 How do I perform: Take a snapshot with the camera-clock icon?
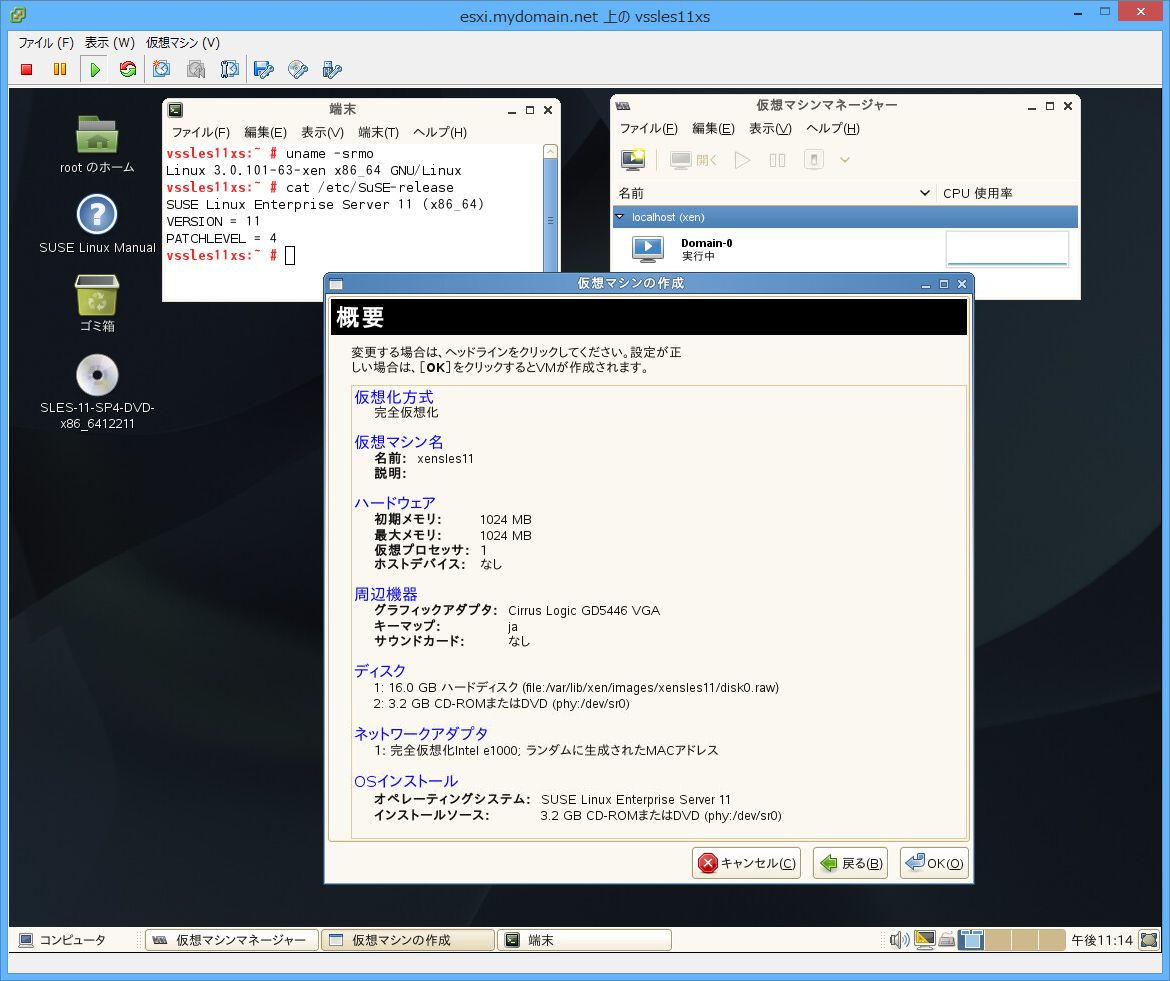161,69
